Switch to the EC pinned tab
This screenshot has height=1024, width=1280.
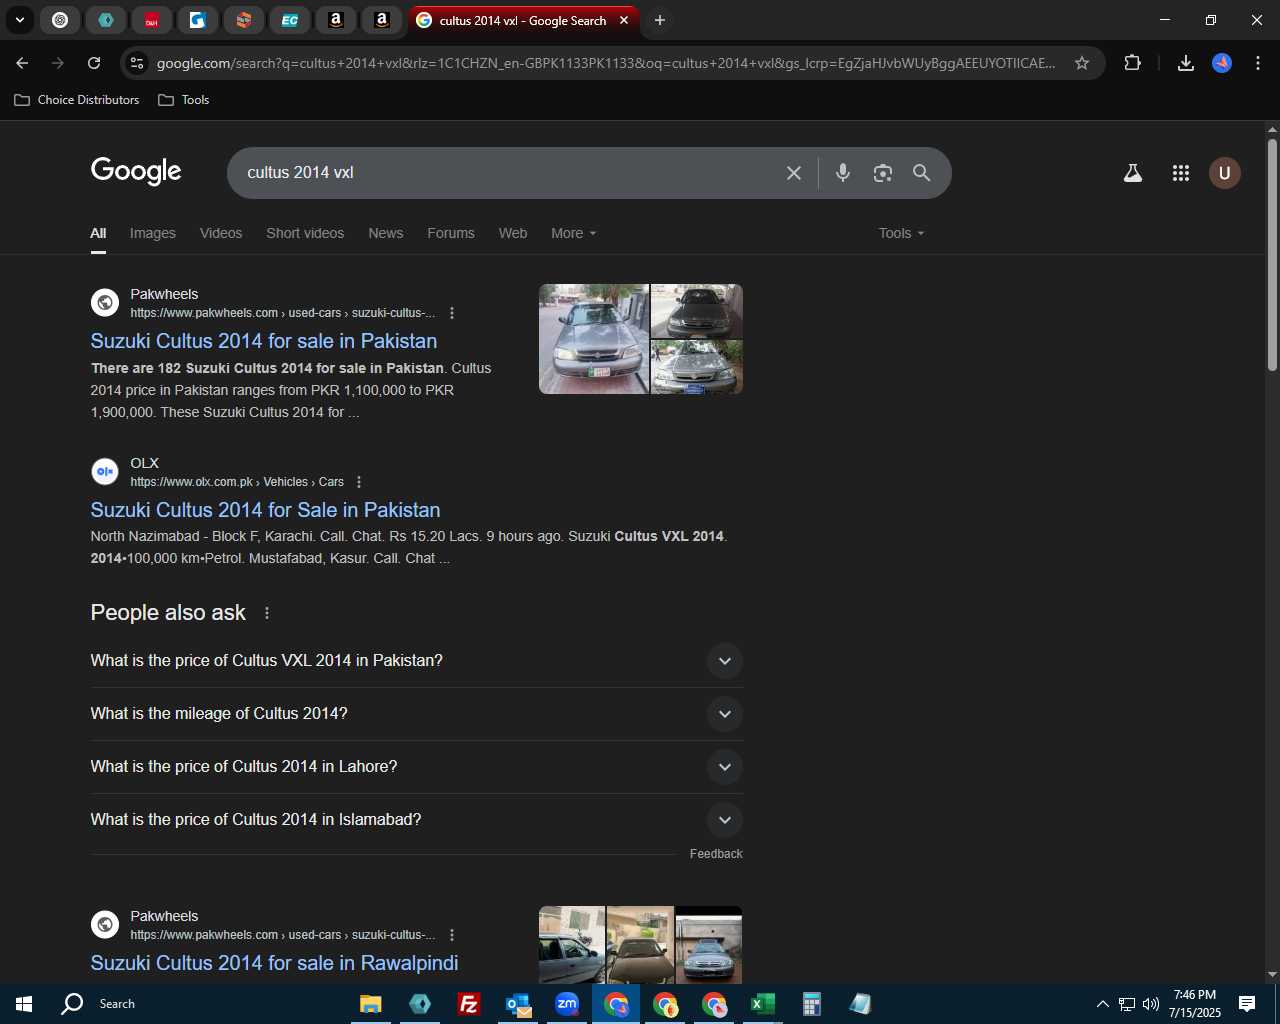[x=290, y=20]
